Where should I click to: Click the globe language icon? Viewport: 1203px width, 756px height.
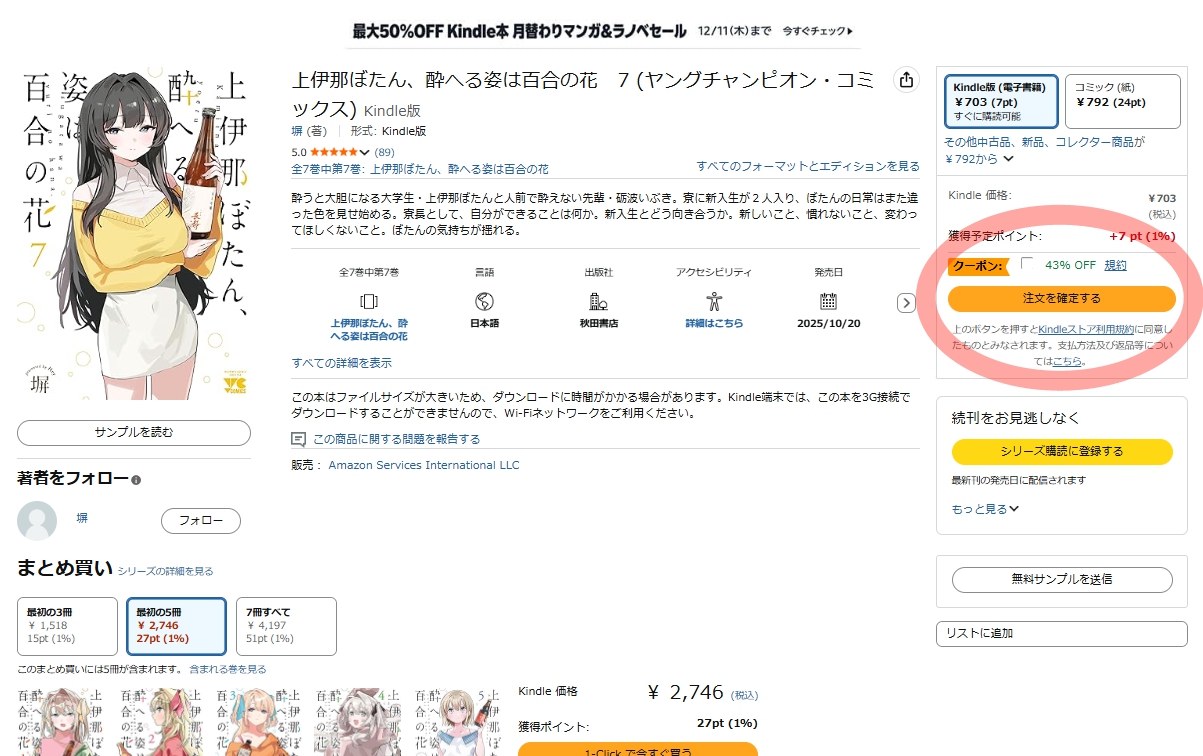pos(484,301)
